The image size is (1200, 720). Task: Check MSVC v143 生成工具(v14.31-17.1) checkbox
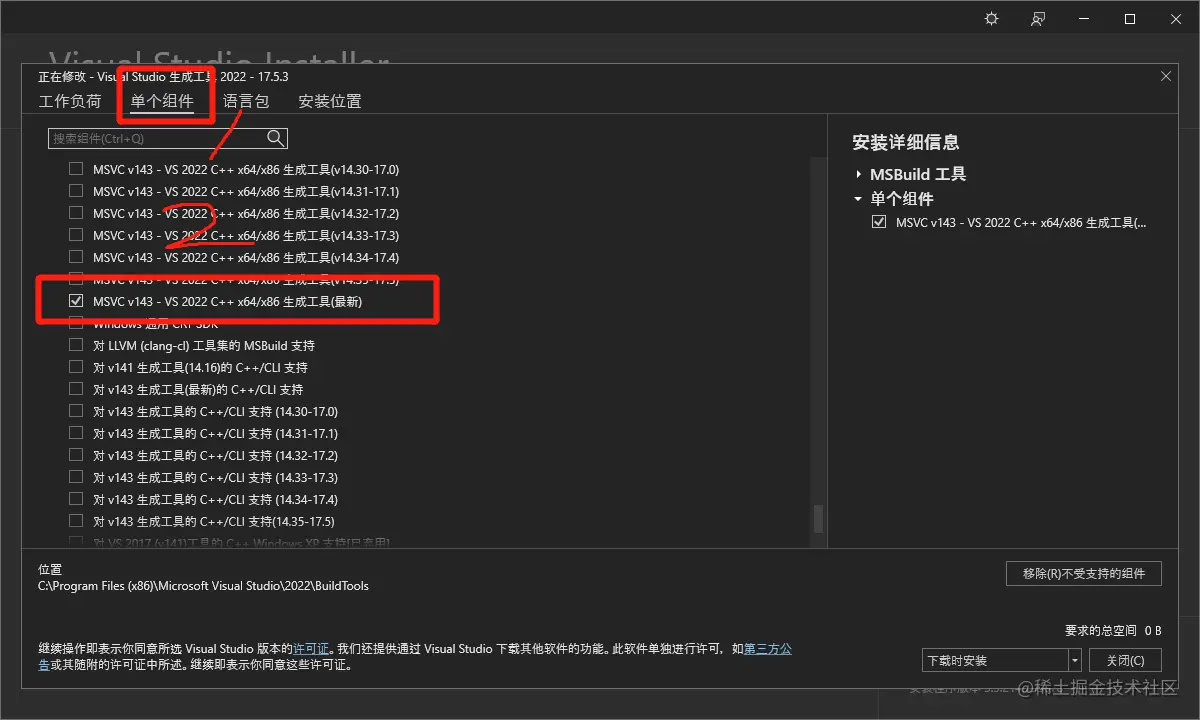pos(76,191)
